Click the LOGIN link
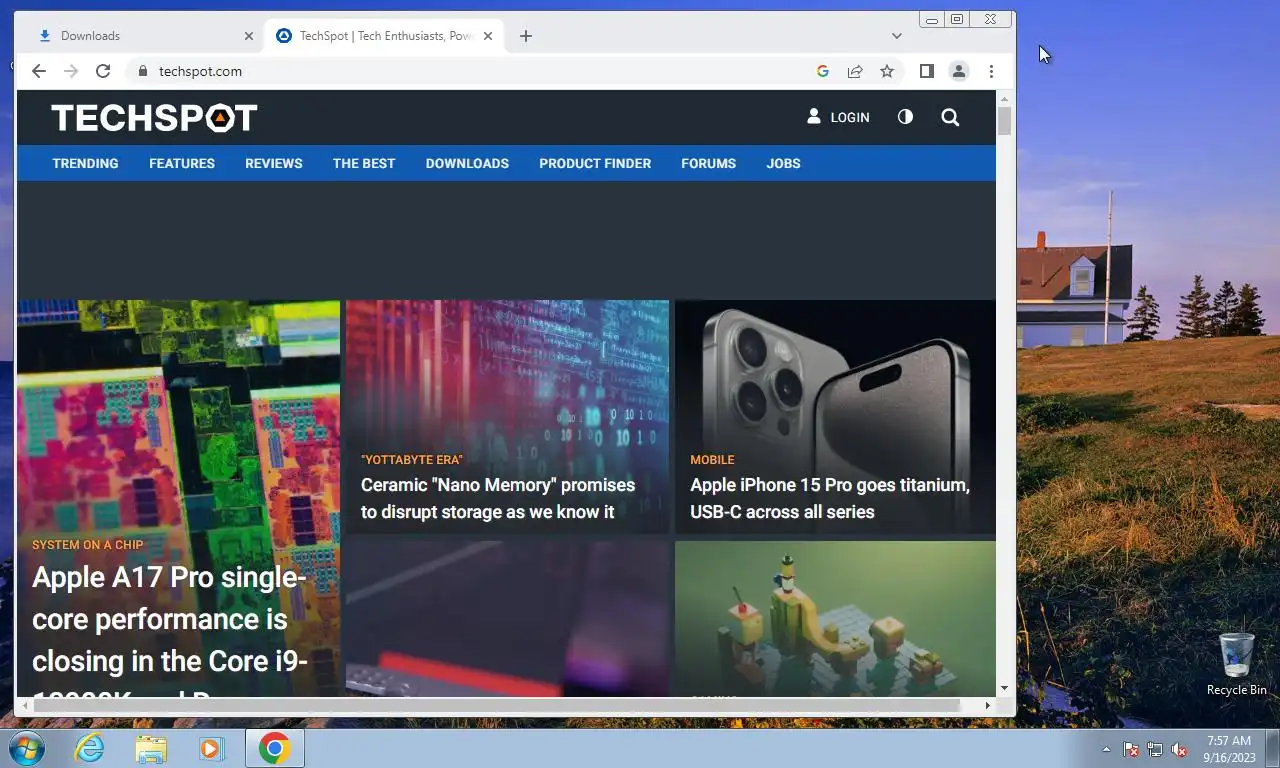Screen dimensions: 1280x768 839,117
